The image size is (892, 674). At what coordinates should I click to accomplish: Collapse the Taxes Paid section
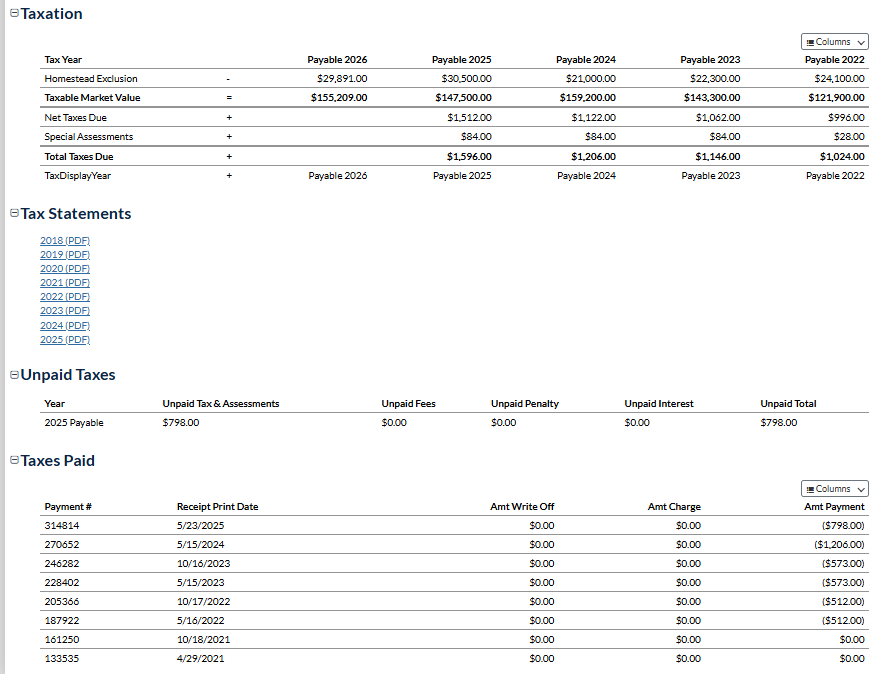tap(14, 461)
